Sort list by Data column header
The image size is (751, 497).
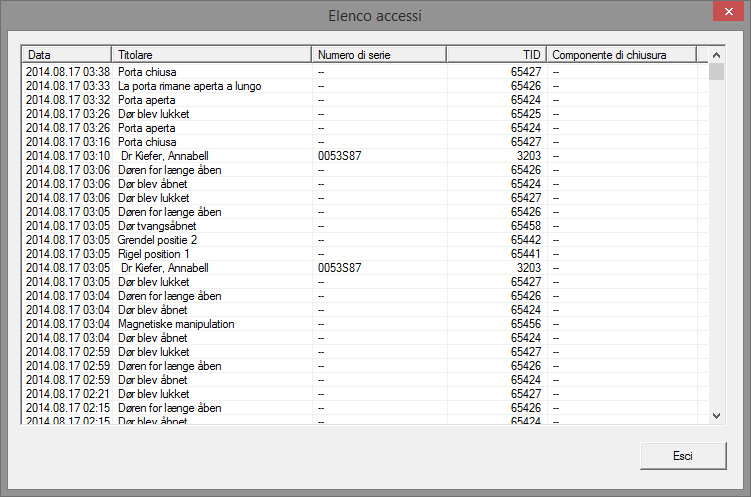[66, 54]
